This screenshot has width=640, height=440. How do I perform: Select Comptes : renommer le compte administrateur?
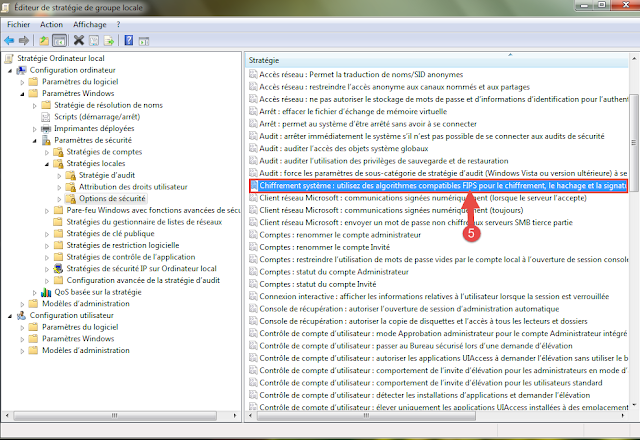click(x=340, y=235)
